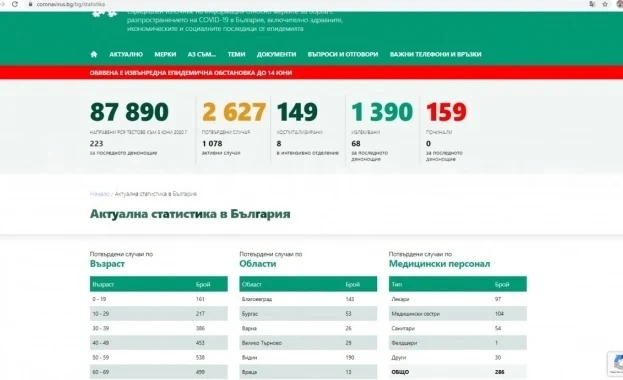The width and height of the screenshot is (623, 380).
Task: Open ВАЖНИ ТЕЛЕФОНИ И ВРЪЗКИ menu item
Action: tap(435, 54)
